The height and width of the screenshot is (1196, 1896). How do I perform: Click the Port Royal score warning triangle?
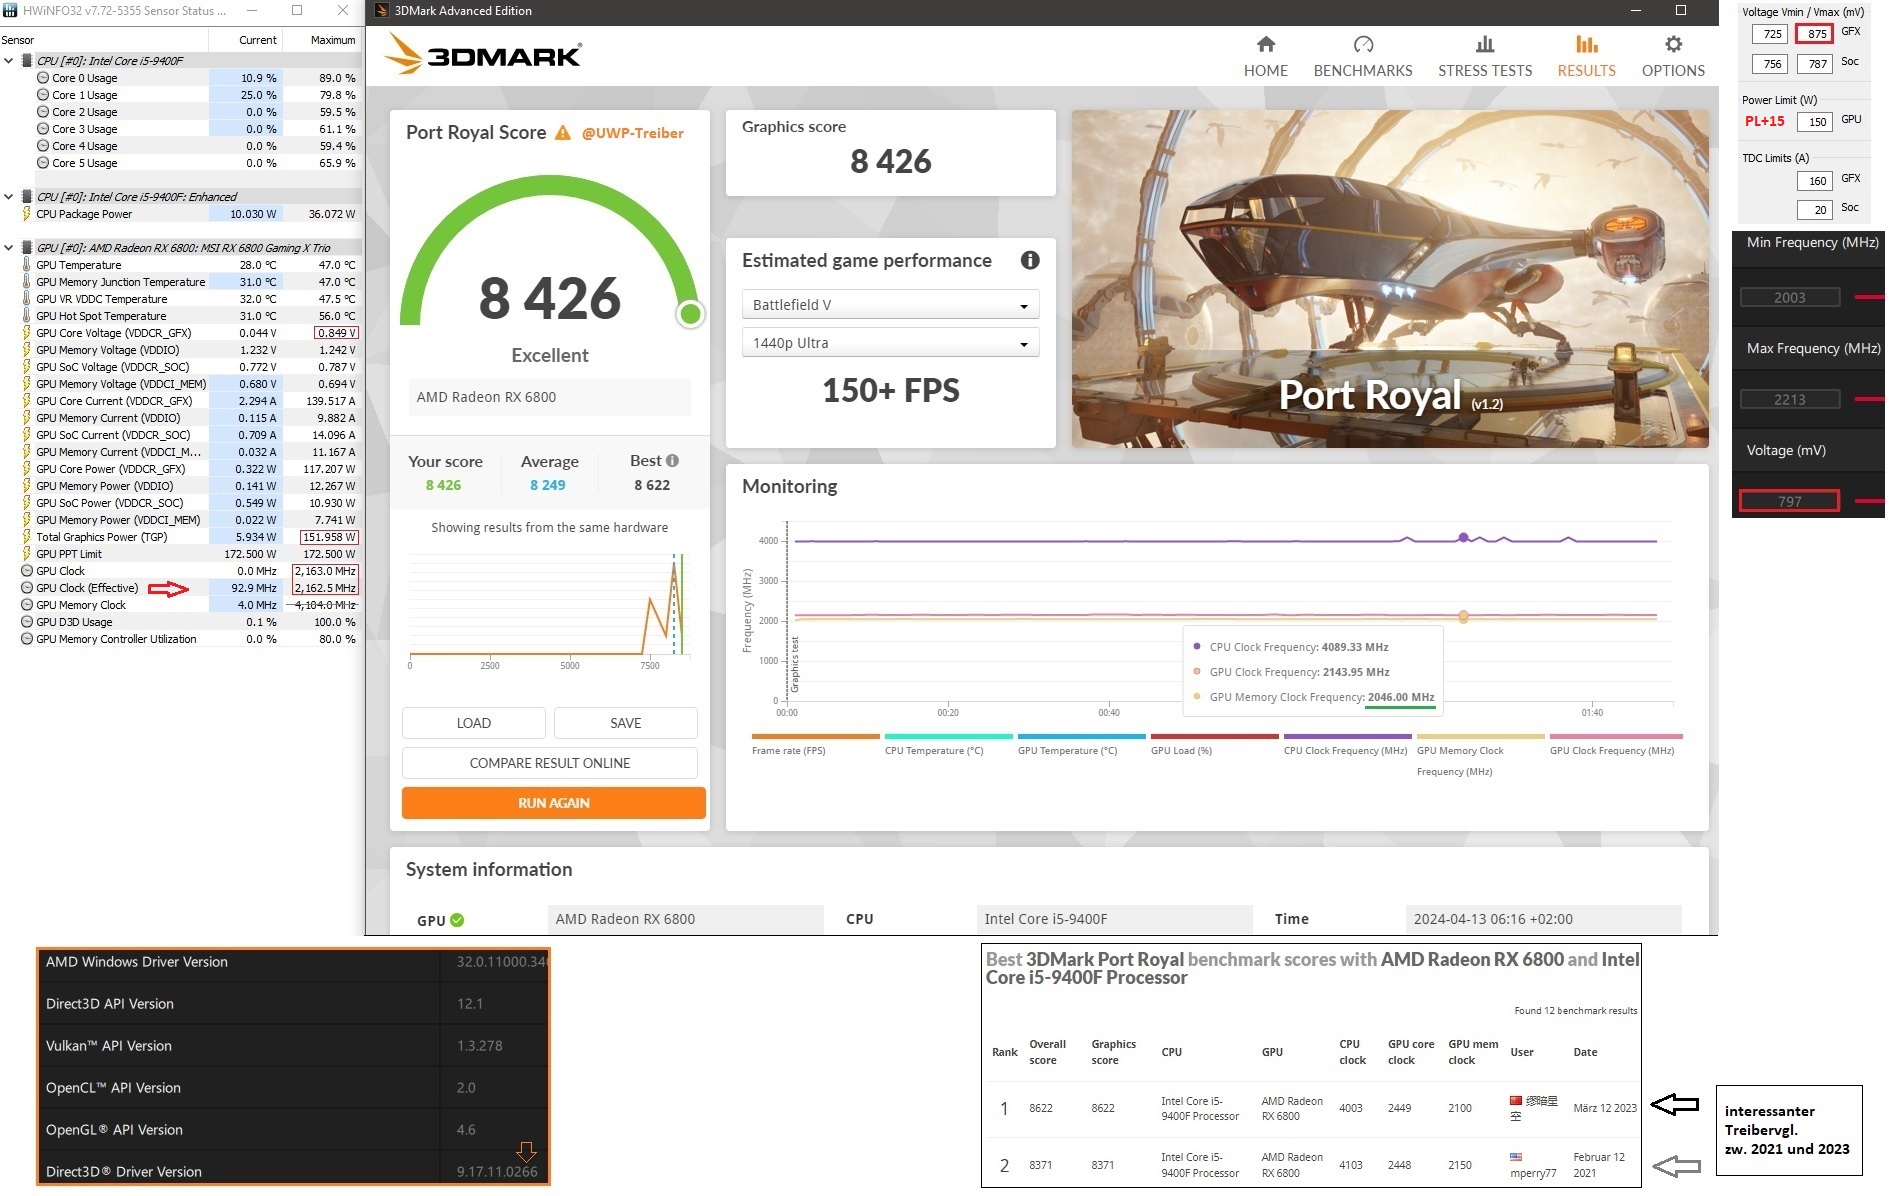click(x=562, y=133)
